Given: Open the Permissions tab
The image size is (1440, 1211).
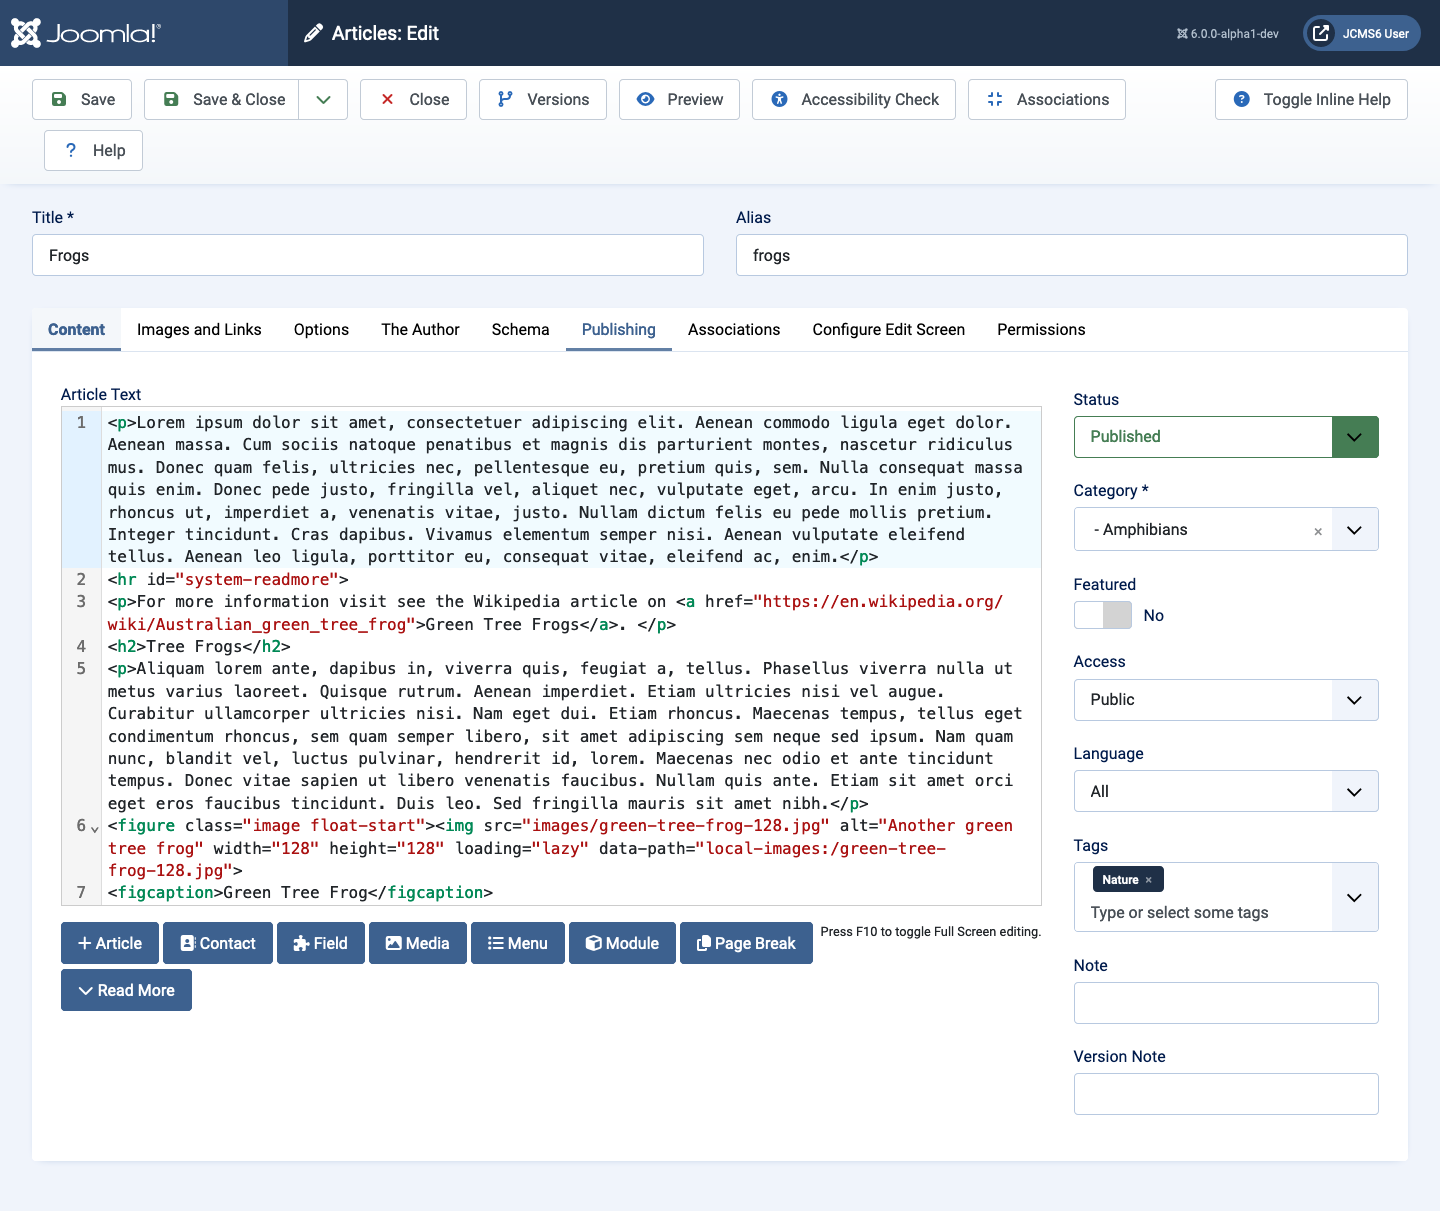Looking at the screenshot, I should (1040, 329).
